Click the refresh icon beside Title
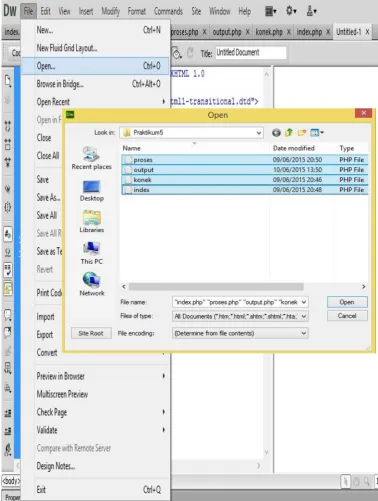Image resolution: width=378 pixels, height=501 pixels. 190,53
